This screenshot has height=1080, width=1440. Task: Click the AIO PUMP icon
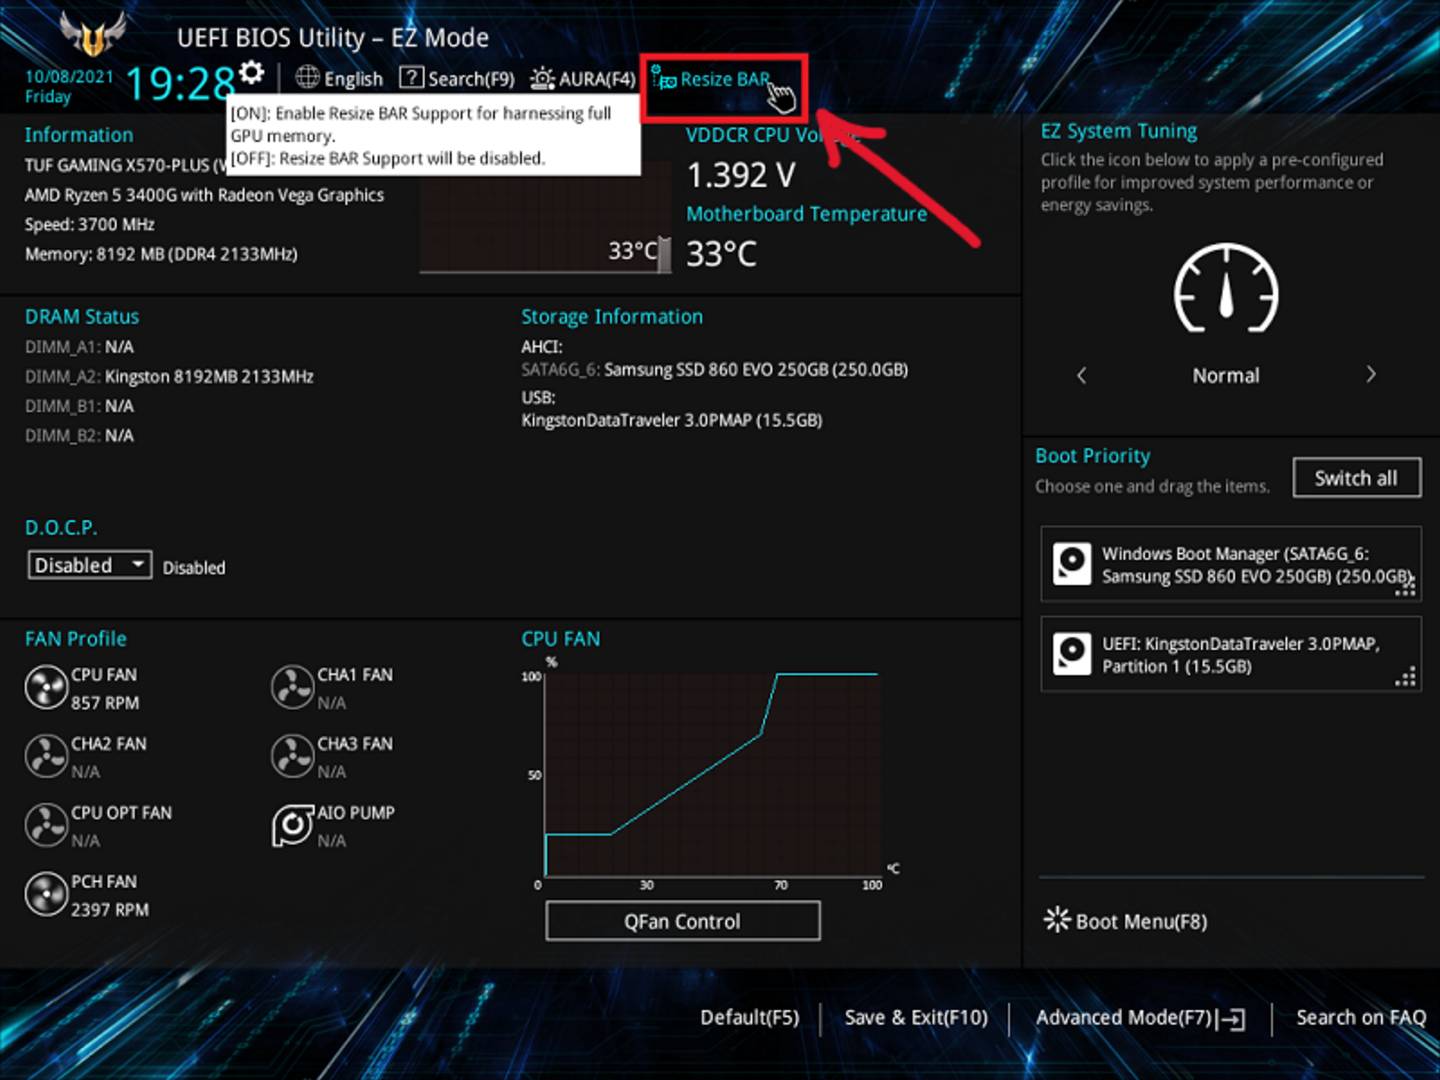pos(293,826)
